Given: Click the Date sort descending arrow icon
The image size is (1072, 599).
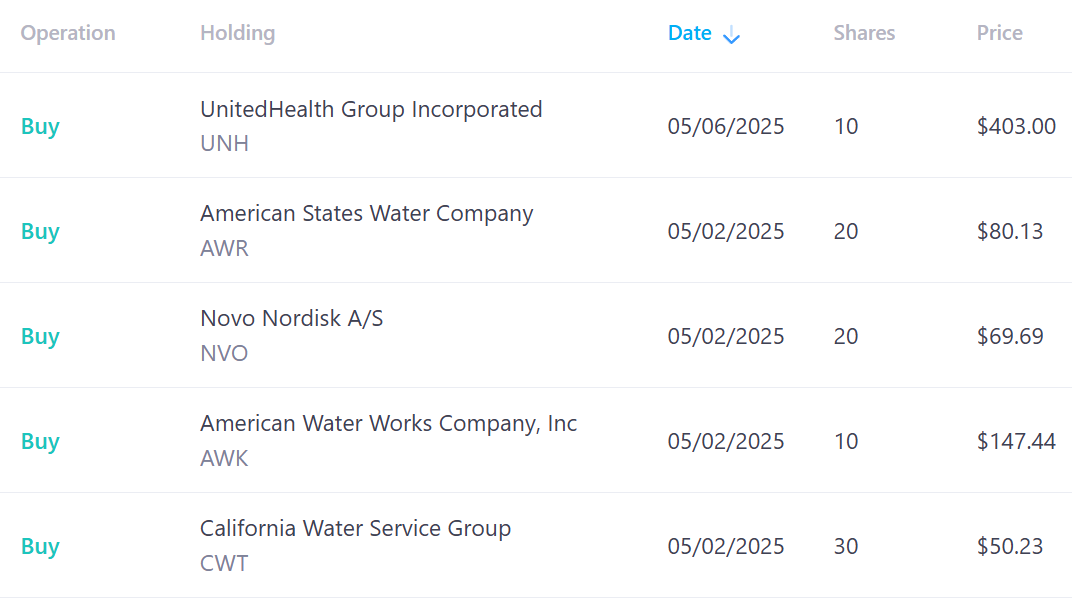Looking at the screenshot, I should tap(732, 35).
